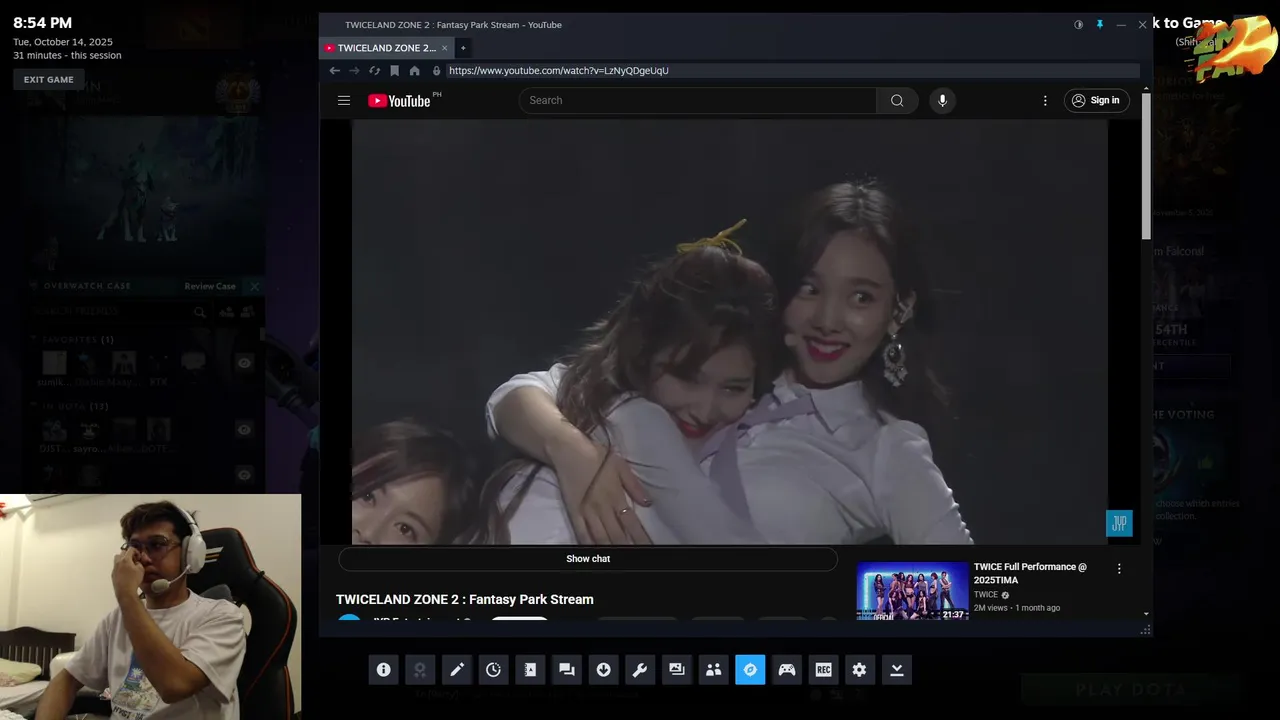Screen dimensions: 1280x720
Task: Click the video title text TWICELAND ZONE 2
Action: tap(465, 599)
